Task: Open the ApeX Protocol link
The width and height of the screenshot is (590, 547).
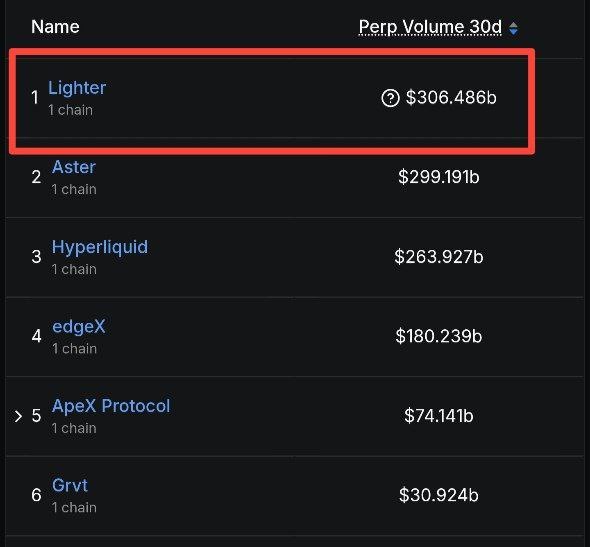Action: (111, 406)
